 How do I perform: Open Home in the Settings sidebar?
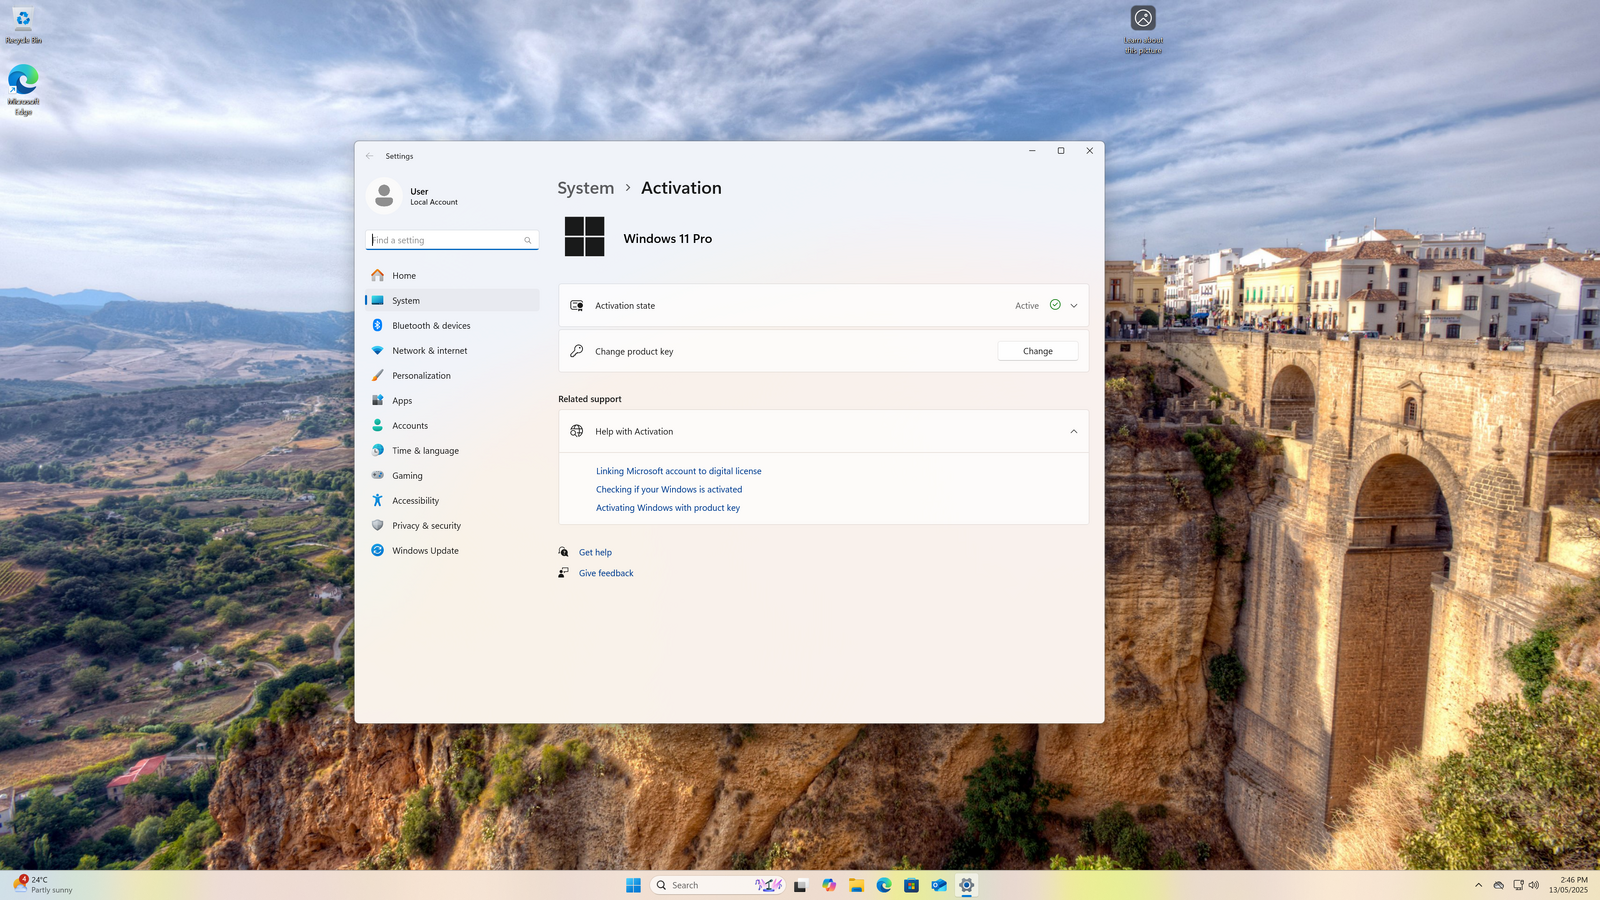tap(452, 275)
